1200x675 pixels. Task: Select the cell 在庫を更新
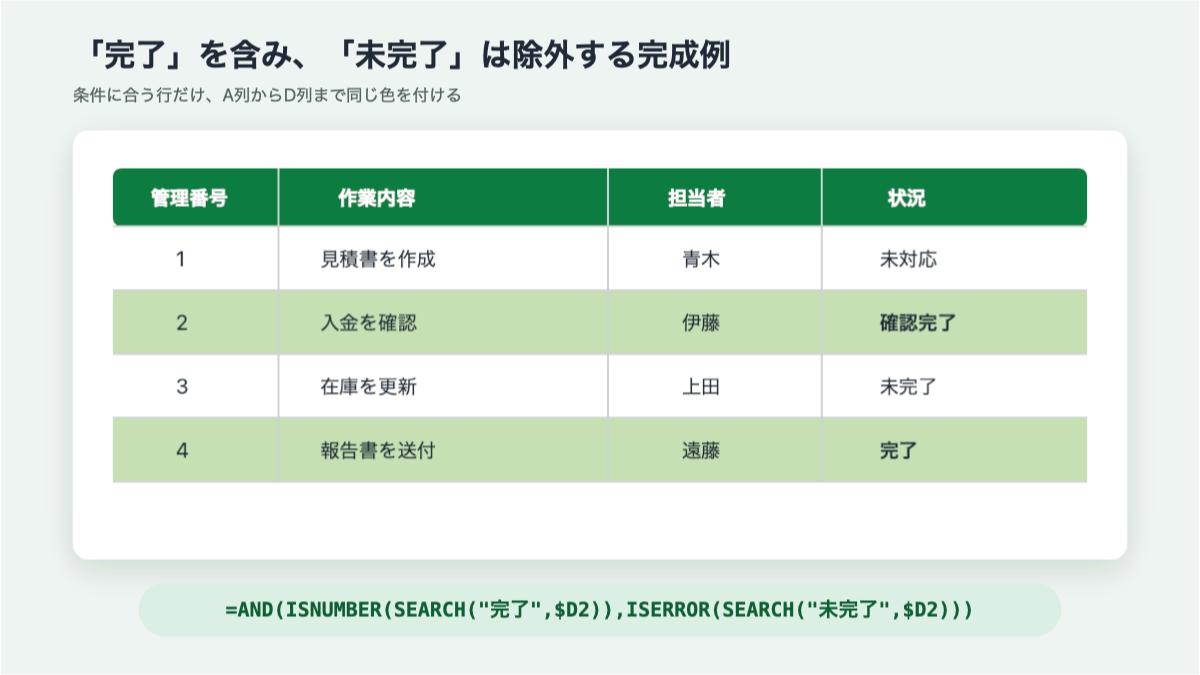coord(443,387)
